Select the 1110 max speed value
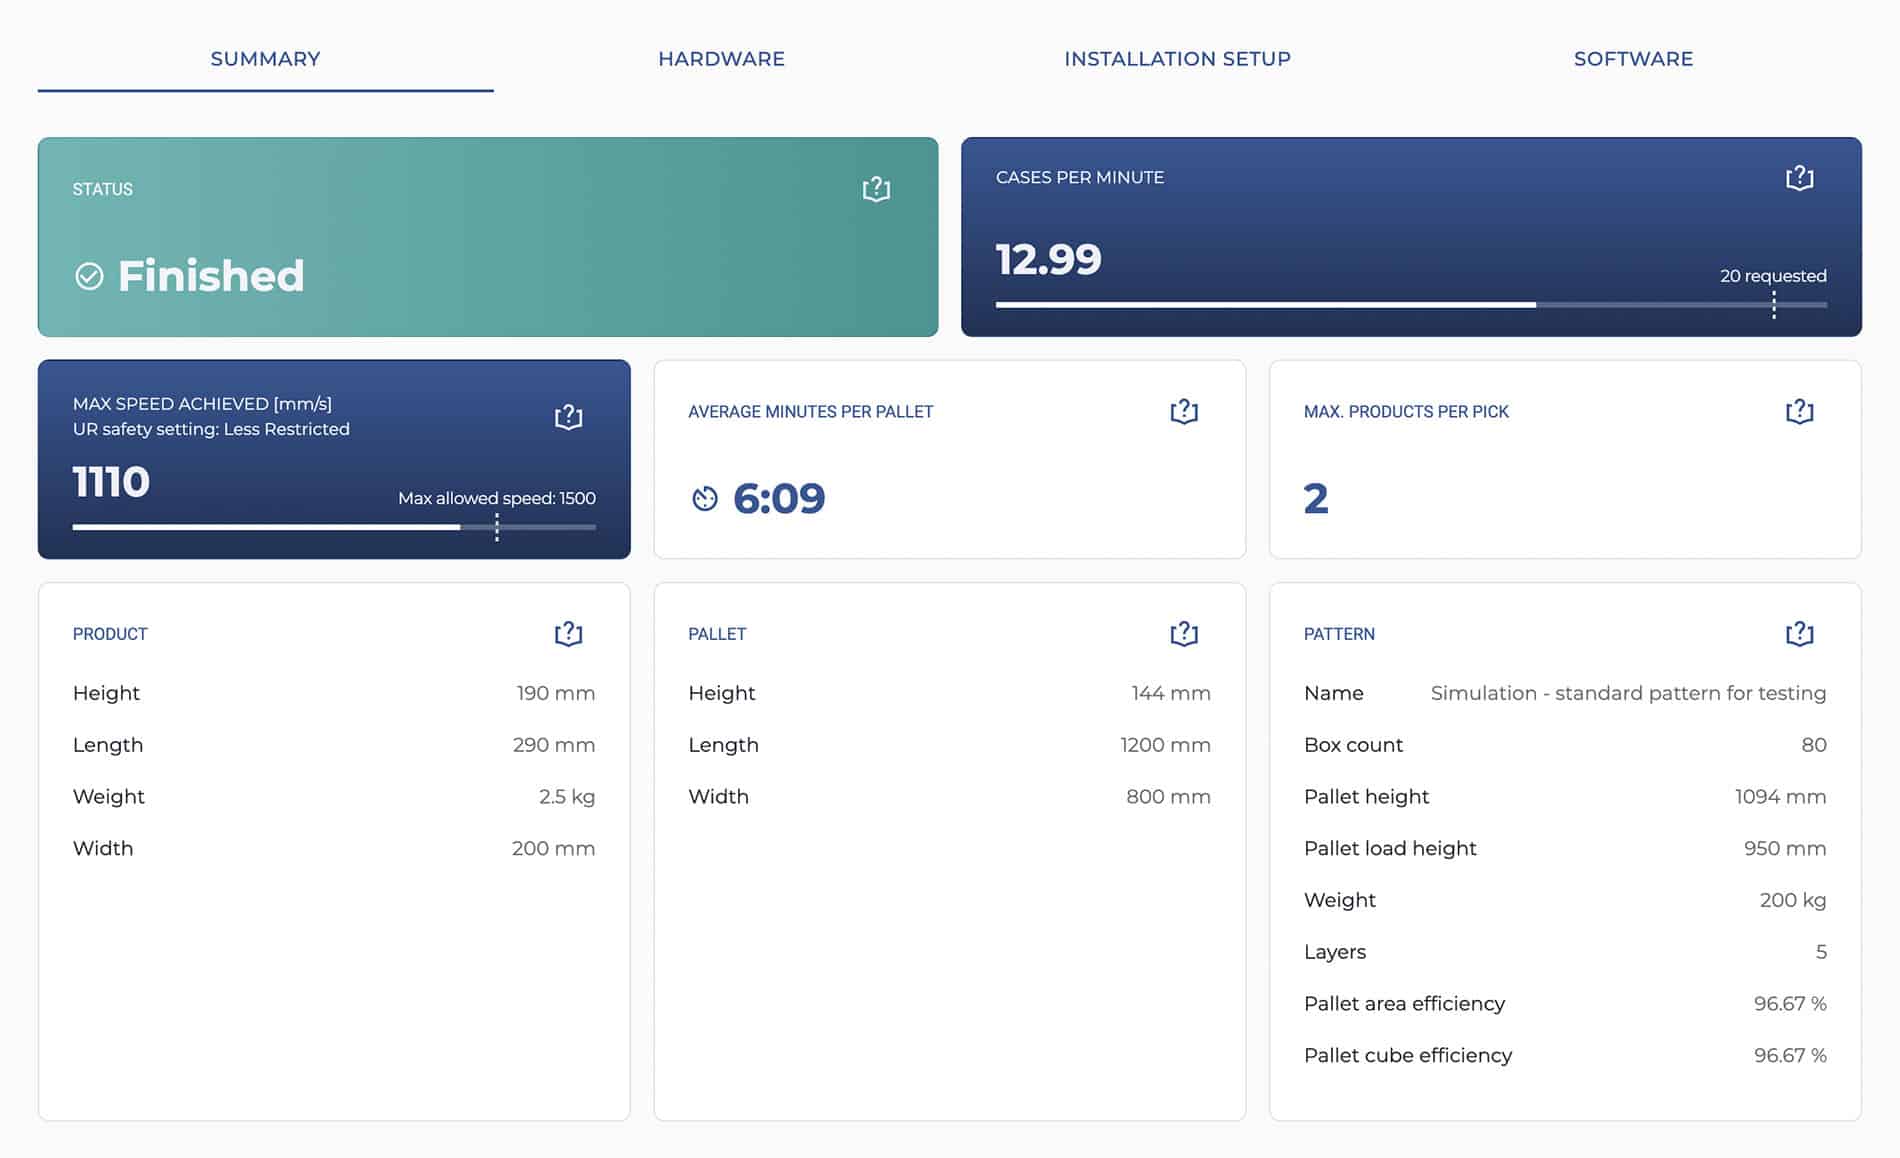The width and height of the screenshot is (1900, 1158). pyautogui.click(x=111, y=482)
